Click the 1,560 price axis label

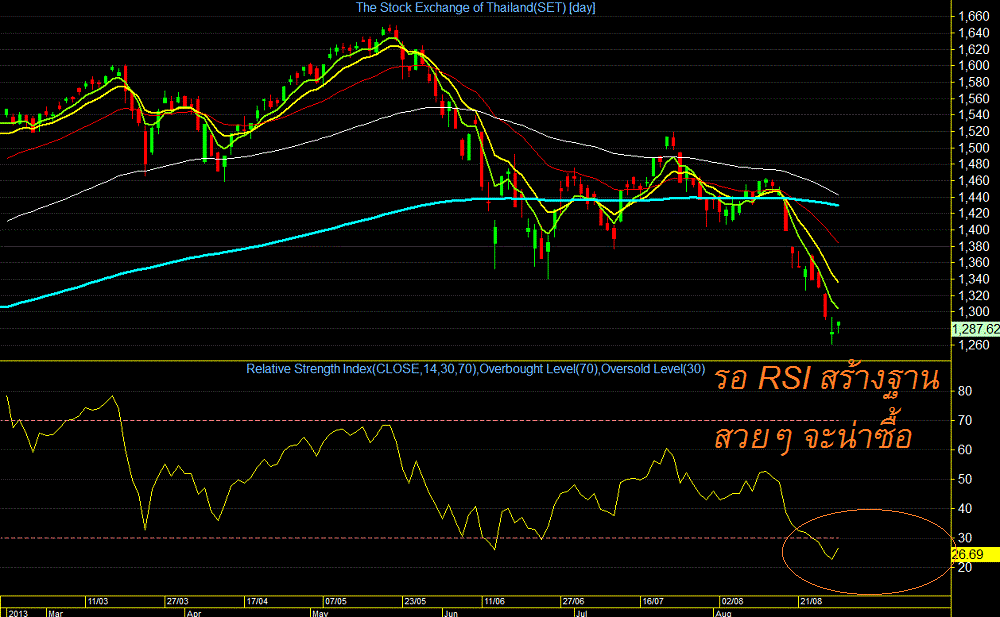(974, 98)
